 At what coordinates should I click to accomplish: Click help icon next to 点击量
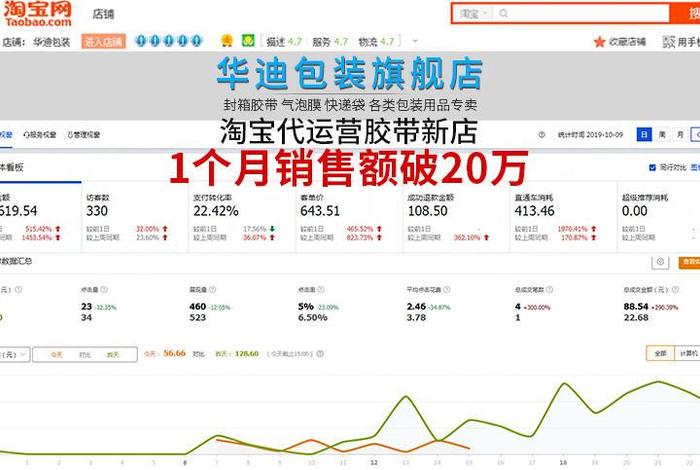104,290
